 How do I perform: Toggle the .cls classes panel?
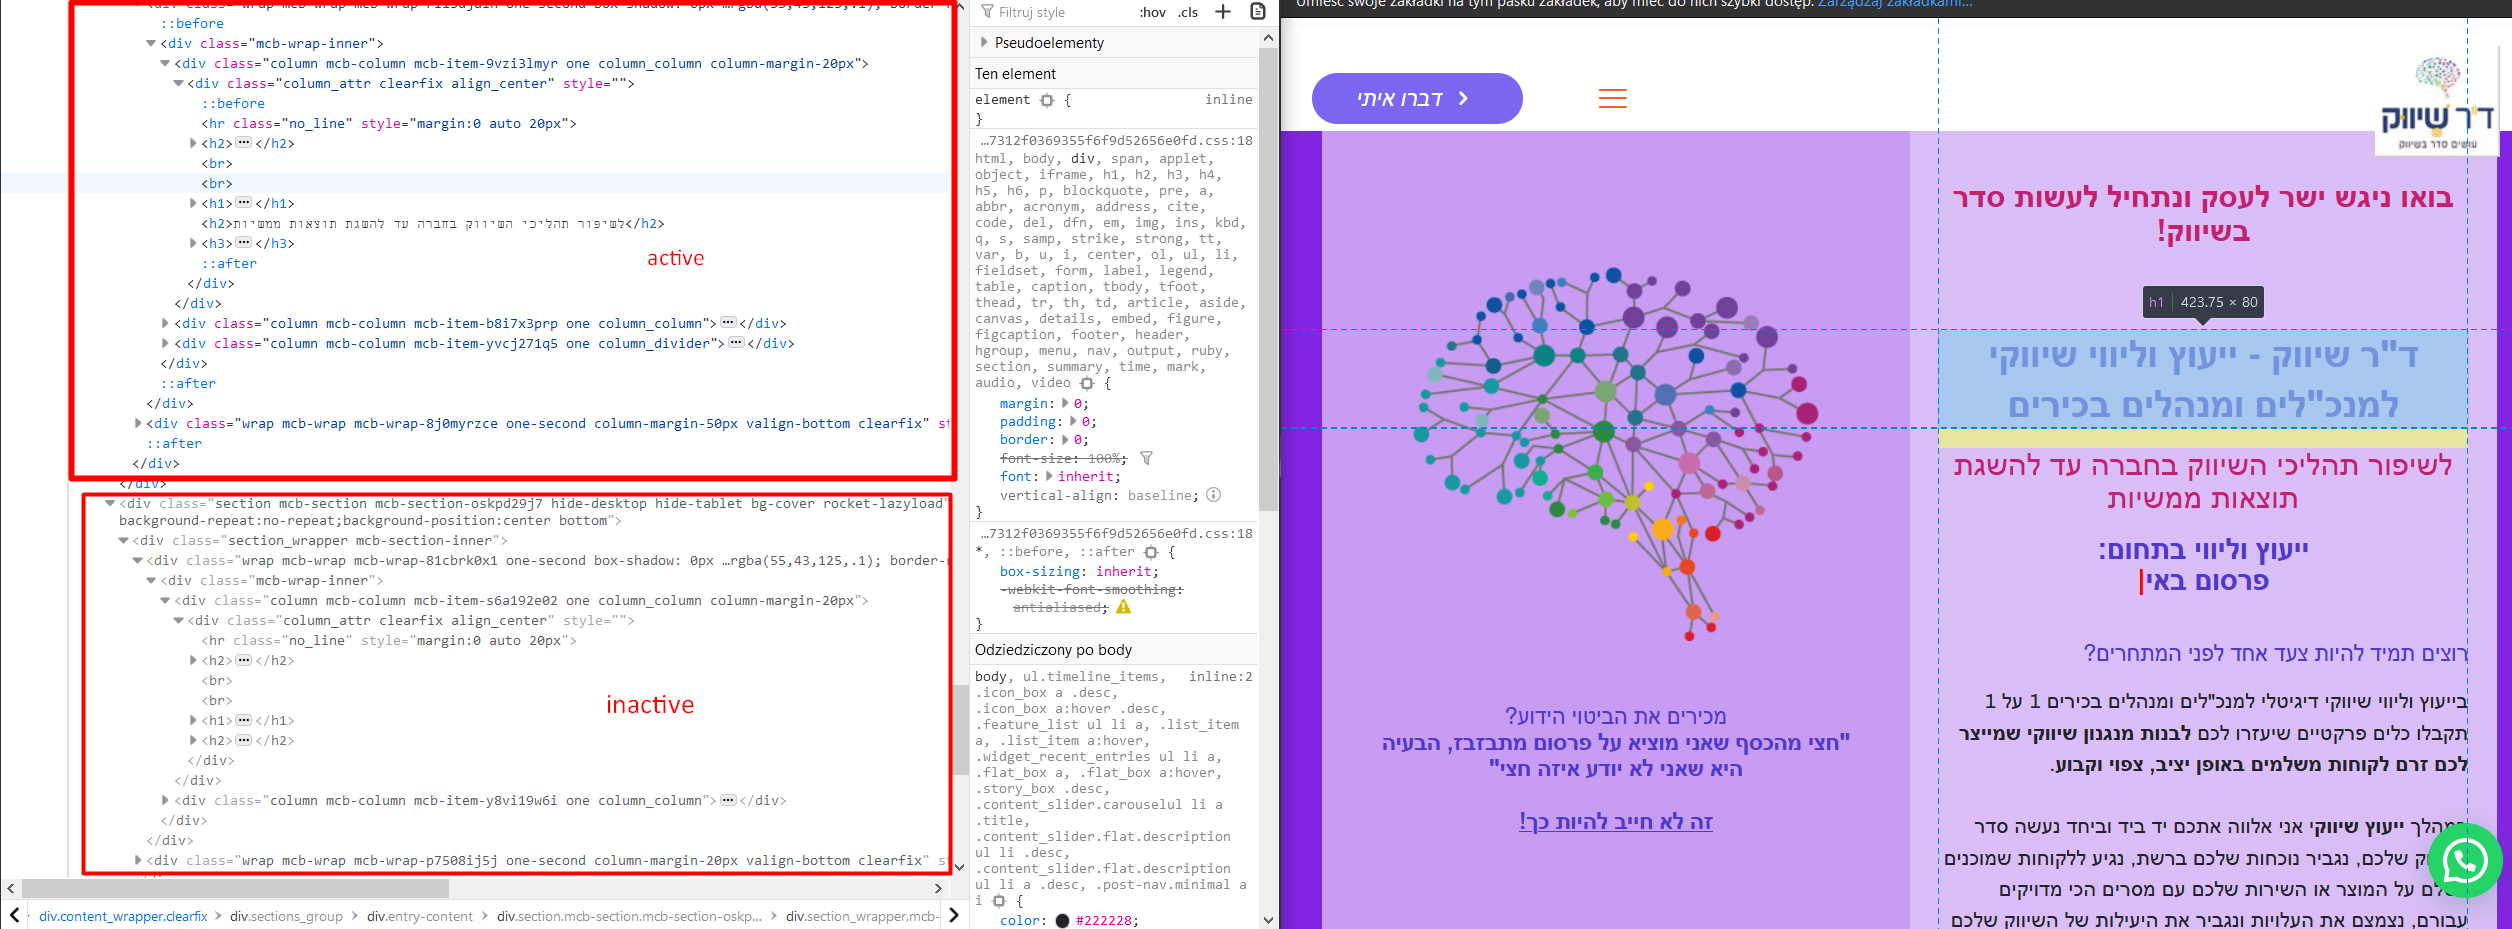pos(1188,12)
